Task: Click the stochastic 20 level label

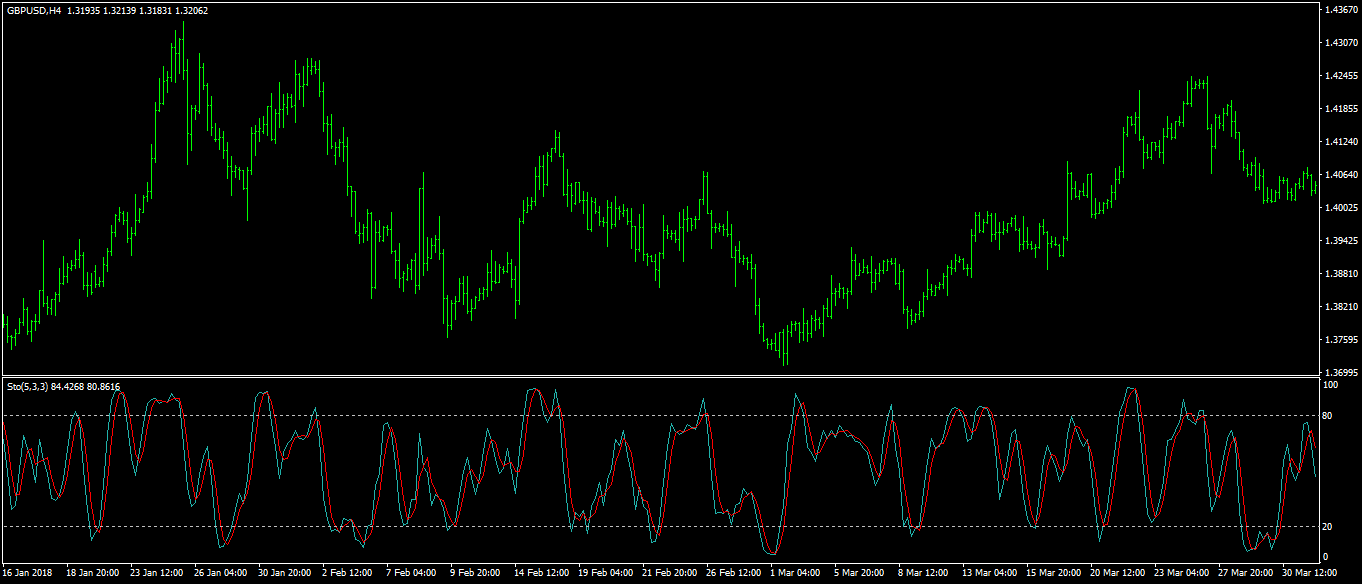Action: click(1328, 527)
